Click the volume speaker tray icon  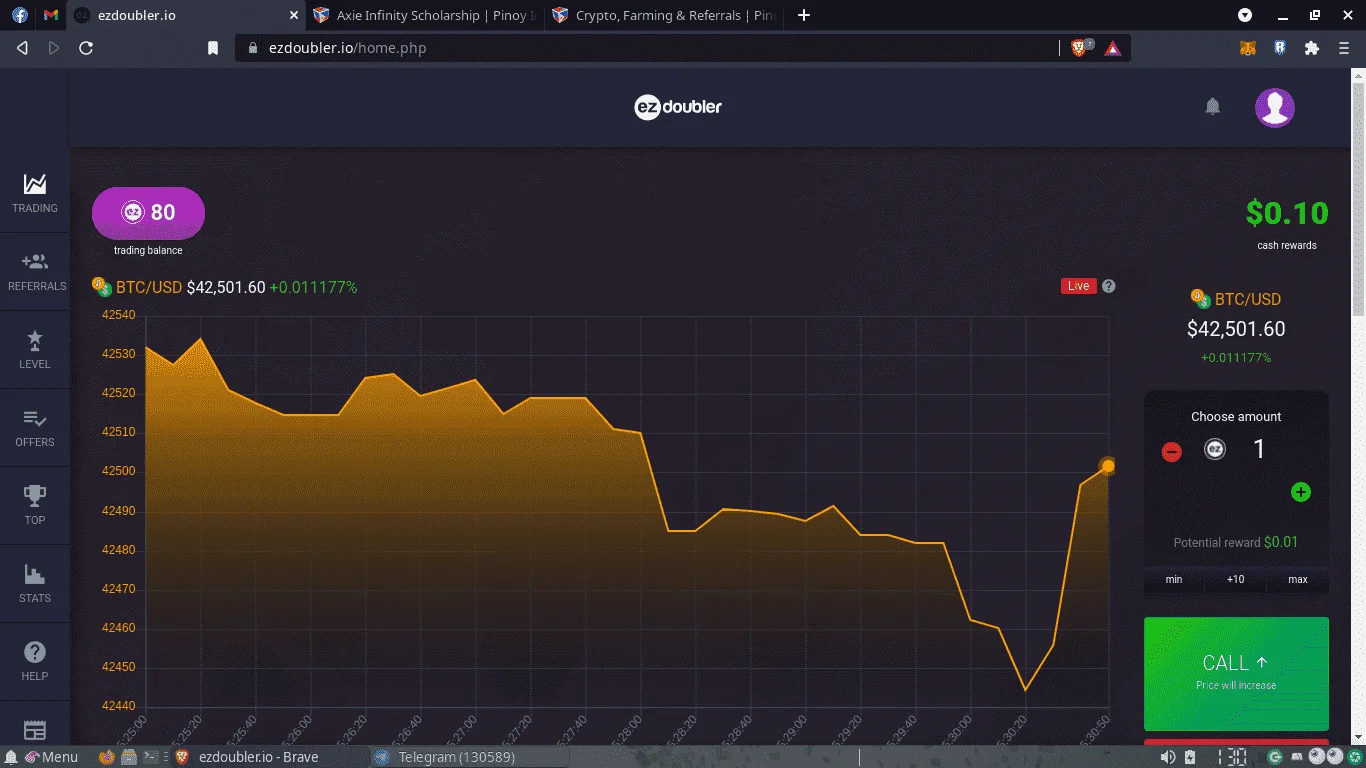tap(1166, 757)
